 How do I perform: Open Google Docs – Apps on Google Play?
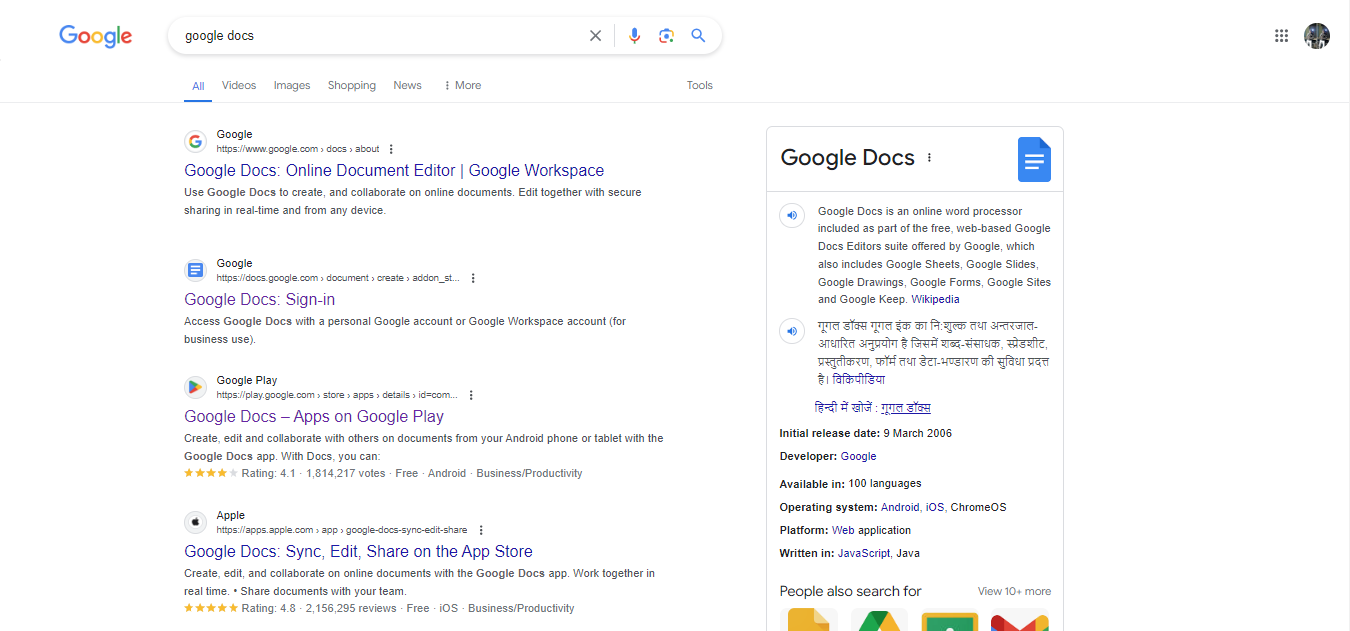[x=314, y=416]
